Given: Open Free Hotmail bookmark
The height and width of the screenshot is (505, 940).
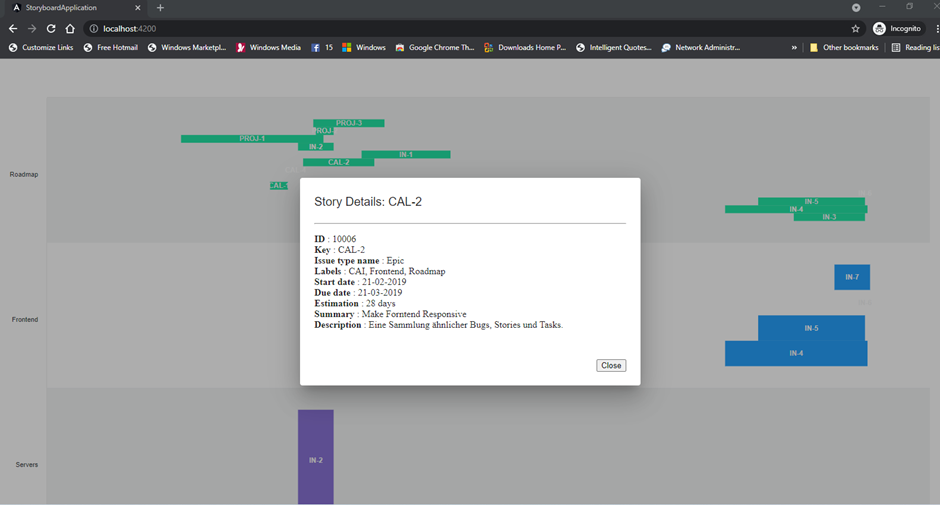Looking at the screenshot, I should point(110,47).
